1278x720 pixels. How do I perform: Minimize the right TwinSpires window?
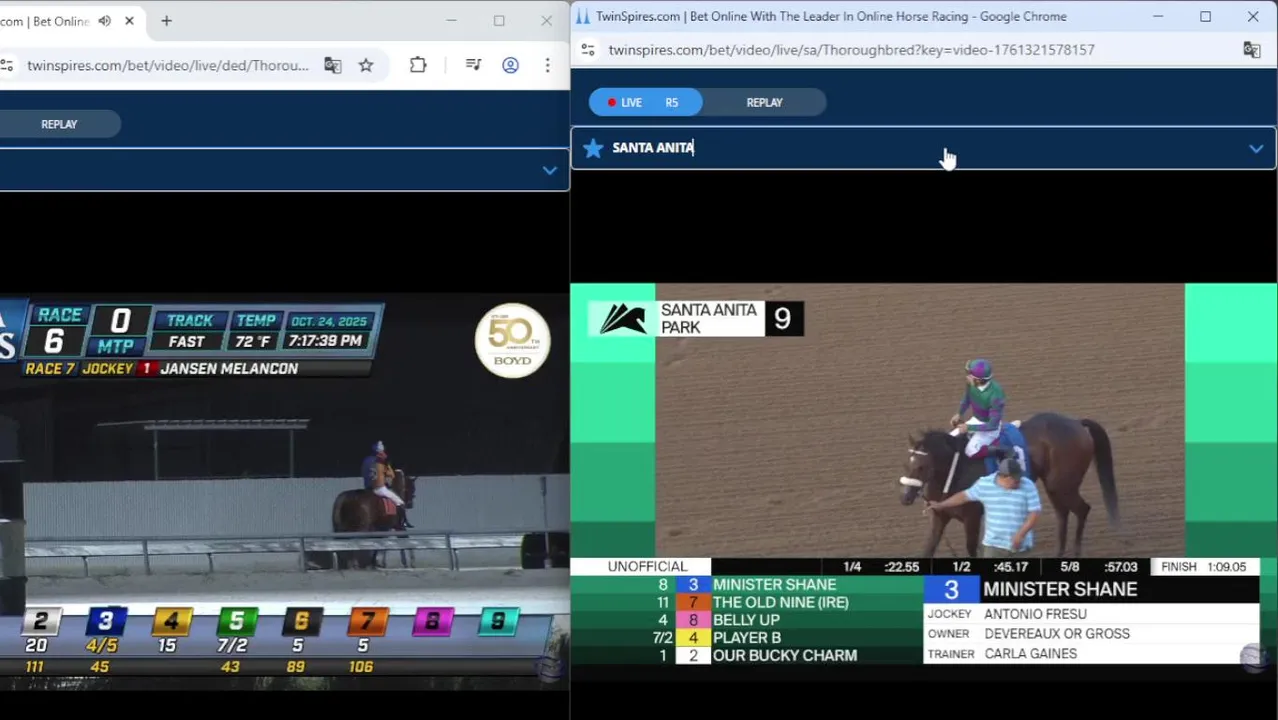(x=1159, y=16)
